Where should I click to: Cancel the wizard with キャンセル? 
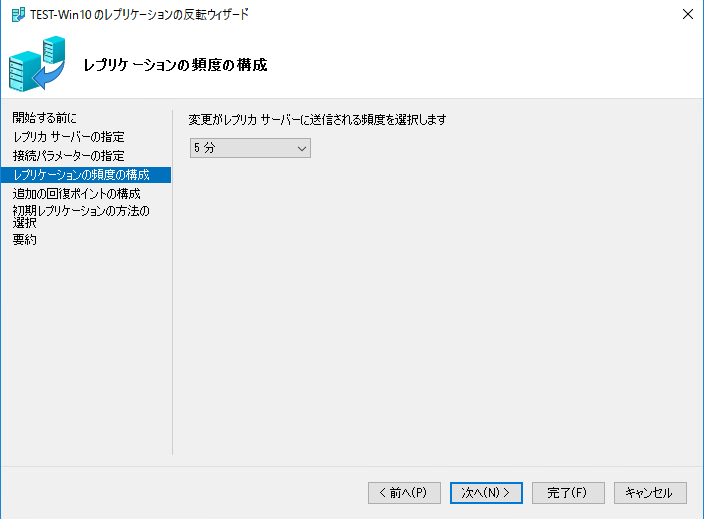pos(650,492)
